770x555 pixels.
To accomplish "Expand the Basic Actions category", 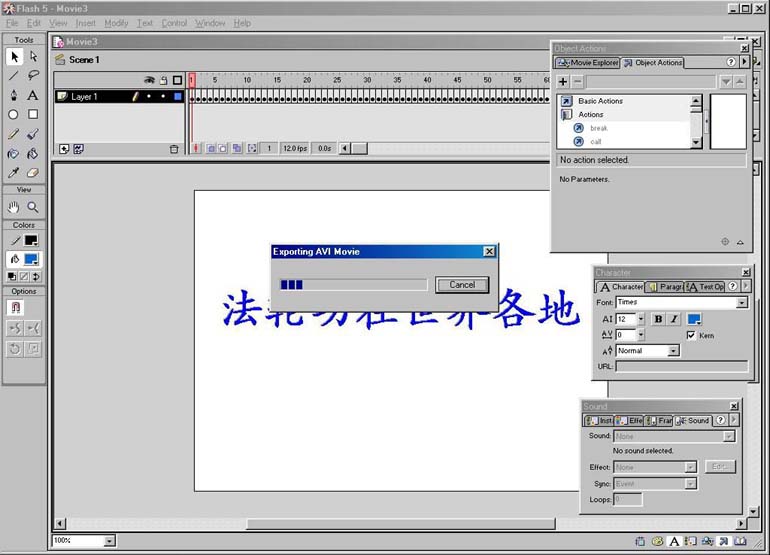I will point(600,101).
